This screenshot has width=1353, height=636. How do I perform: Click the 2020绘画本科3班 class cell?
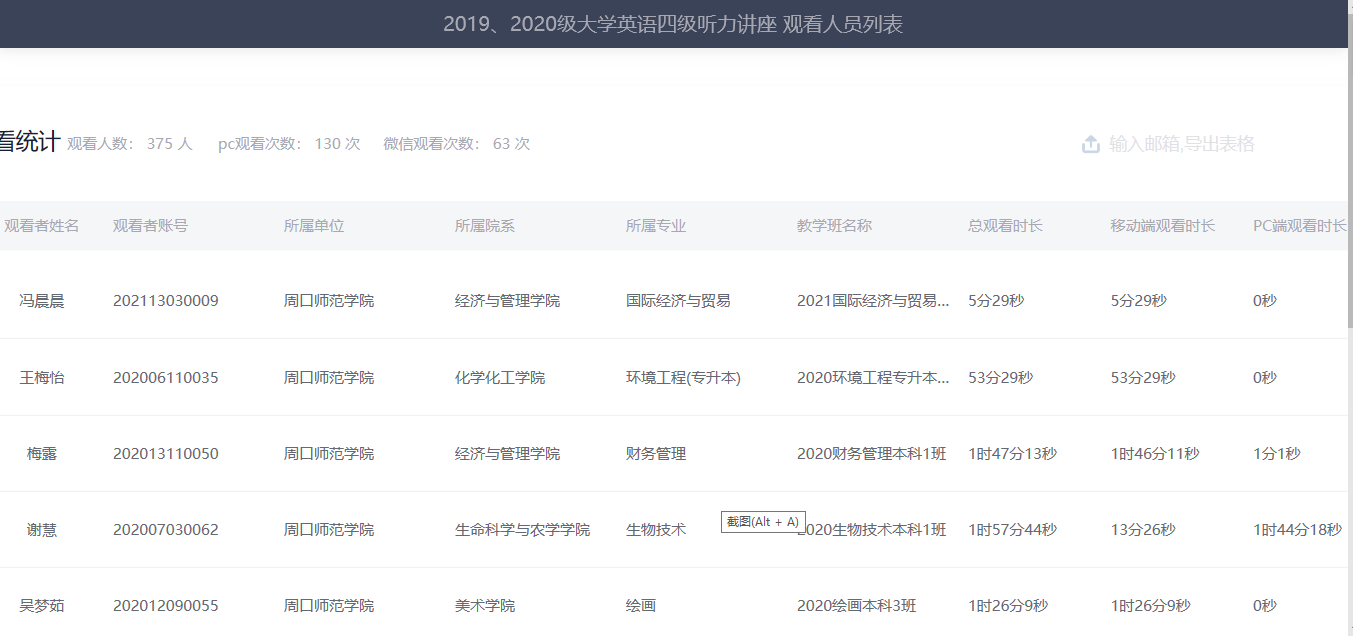tap(856, 606)
